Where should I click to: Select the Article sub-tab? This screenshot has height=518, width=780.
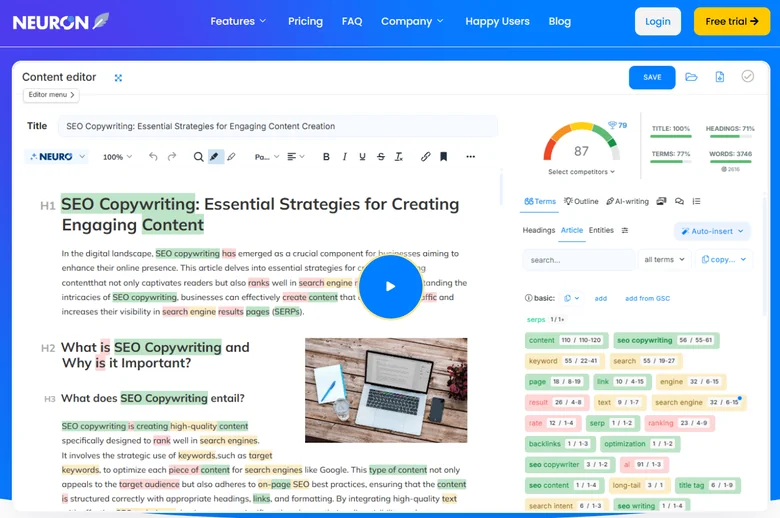click(572, 230)
